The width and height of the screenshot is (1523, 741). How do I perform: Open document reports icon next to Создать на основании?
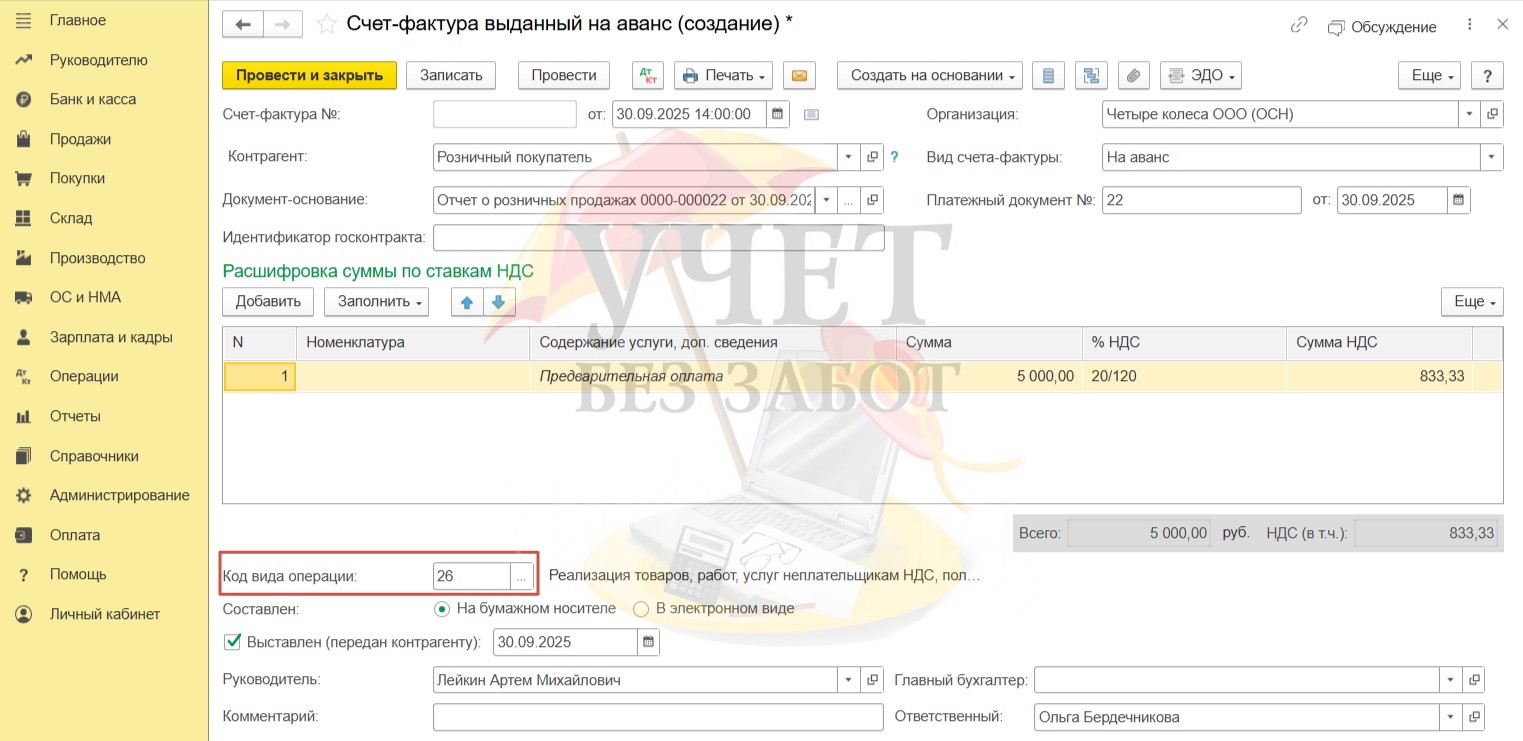pos(1047,75)
